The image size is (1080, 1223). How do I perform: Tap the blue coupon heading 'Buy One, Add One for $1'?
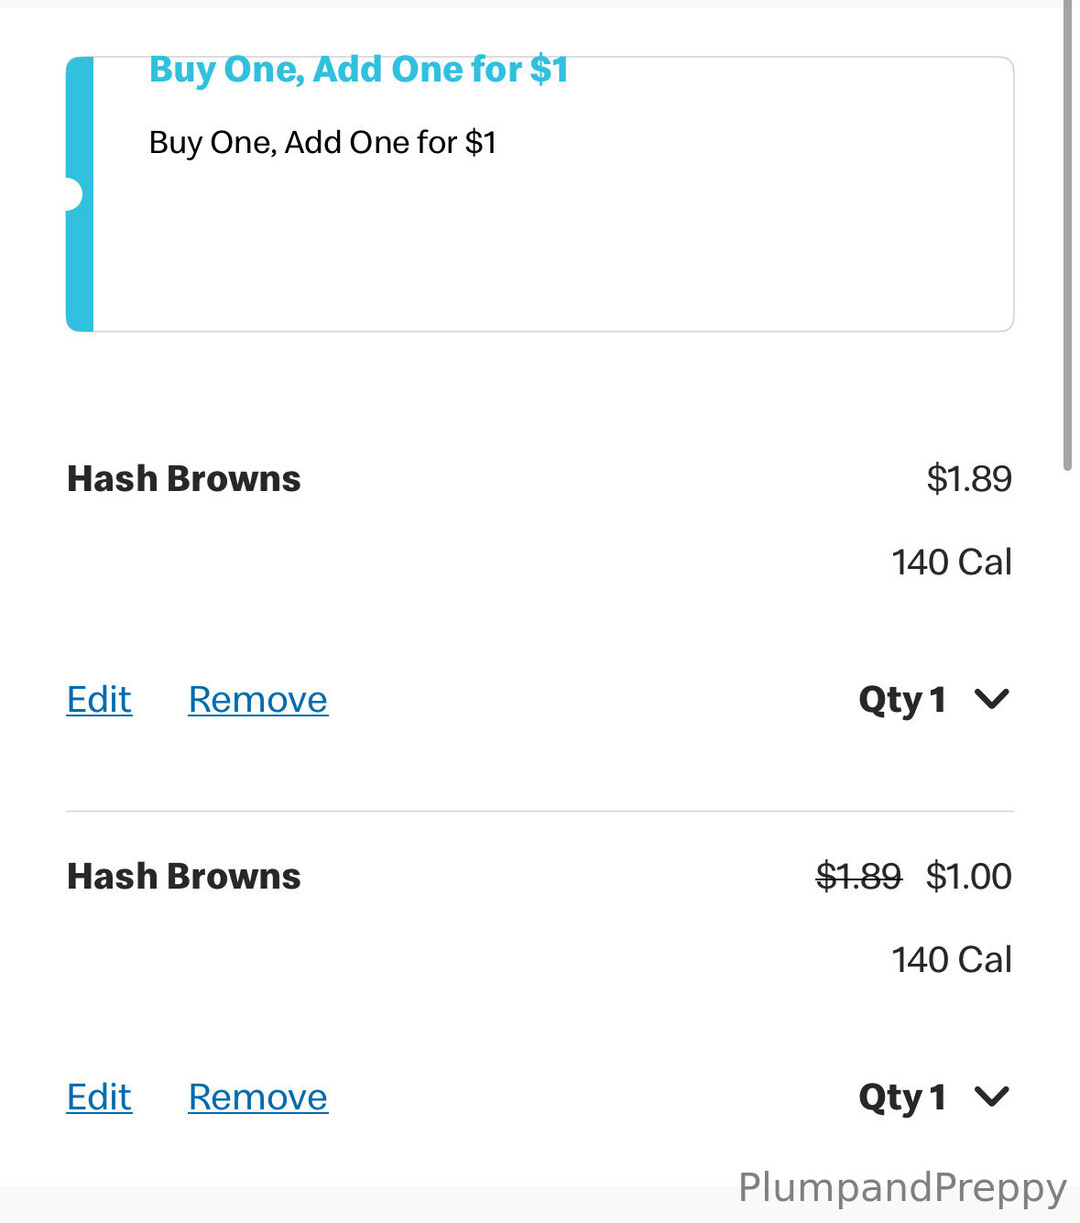click(x=359, y=70)
